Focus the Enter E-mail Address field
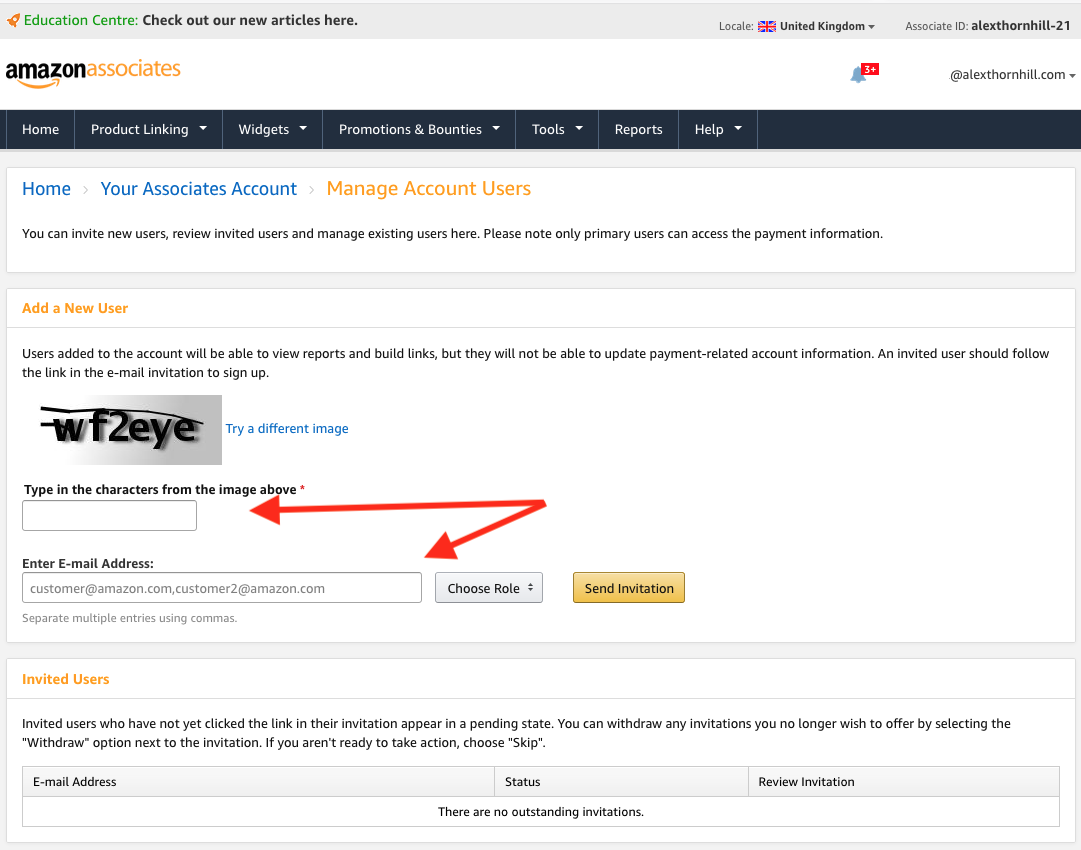Viewport: 1081px width, 850px height. coord(222,588)
